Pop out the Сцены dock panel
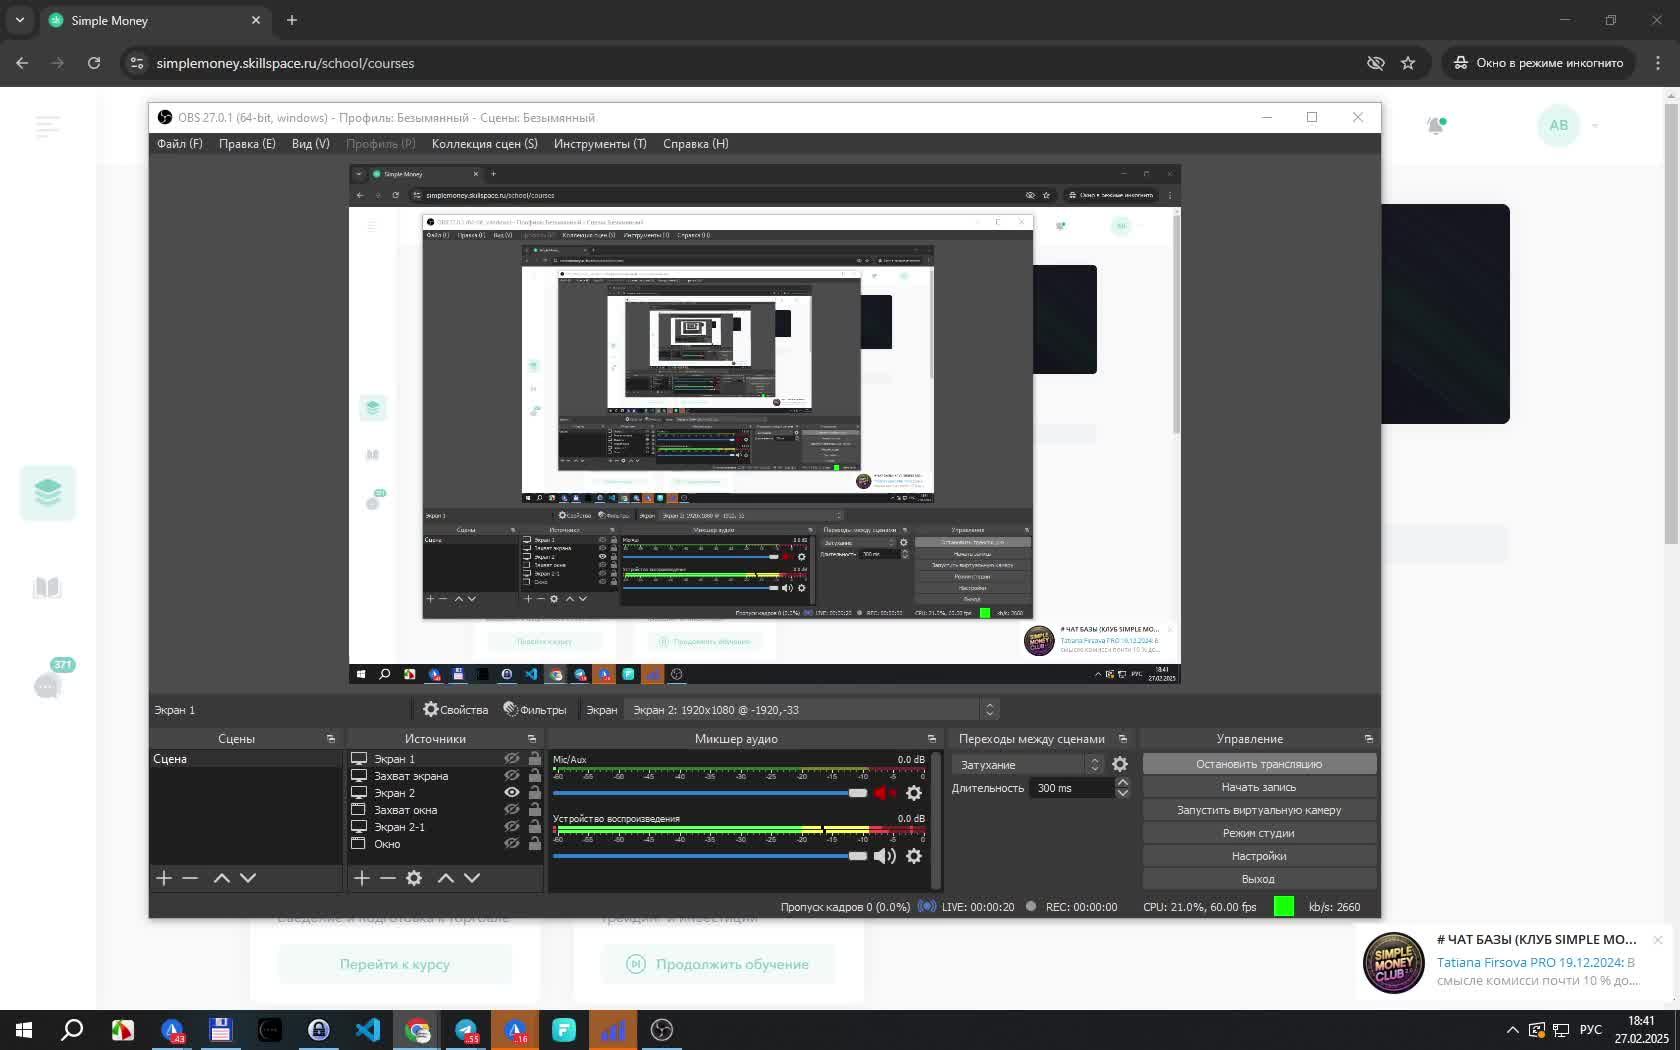The image size is (1680, 1050). 331,739
